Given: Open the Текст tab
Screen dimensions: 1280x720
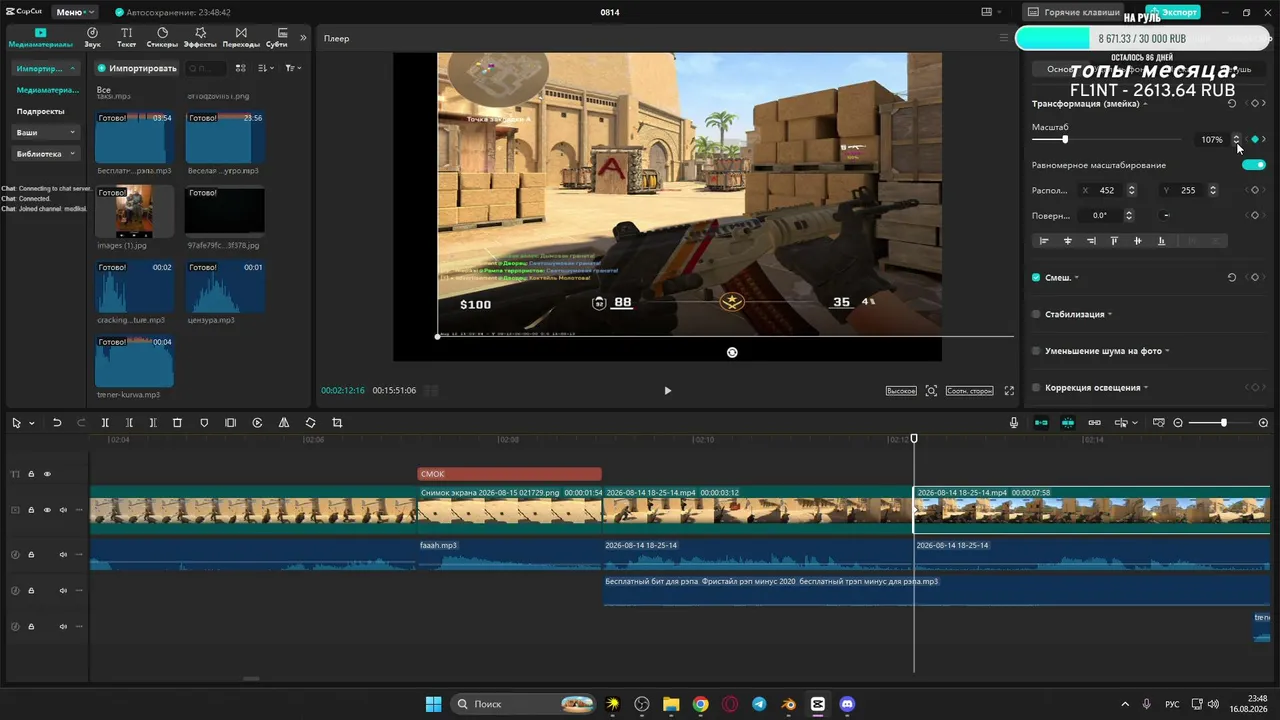Looking at the screenshot, I should click(x=126, y=38).
